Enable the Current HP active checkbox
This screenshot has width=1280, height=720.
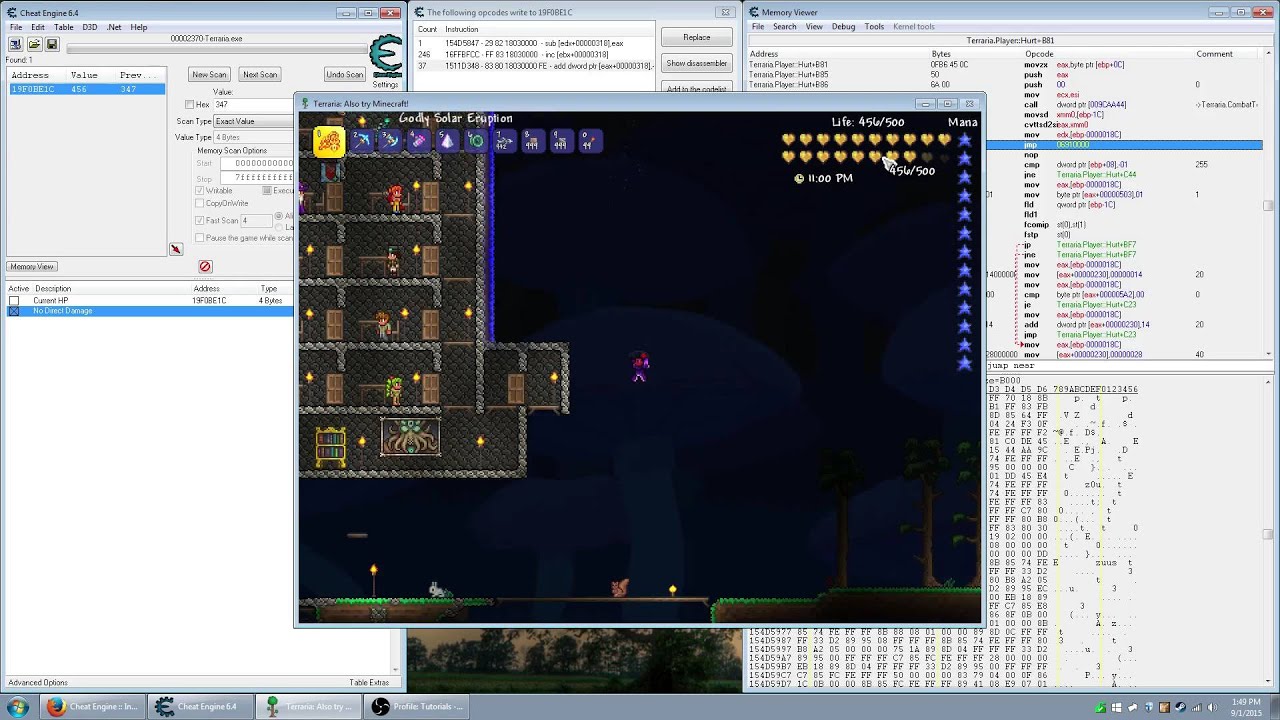coord(14,300)
